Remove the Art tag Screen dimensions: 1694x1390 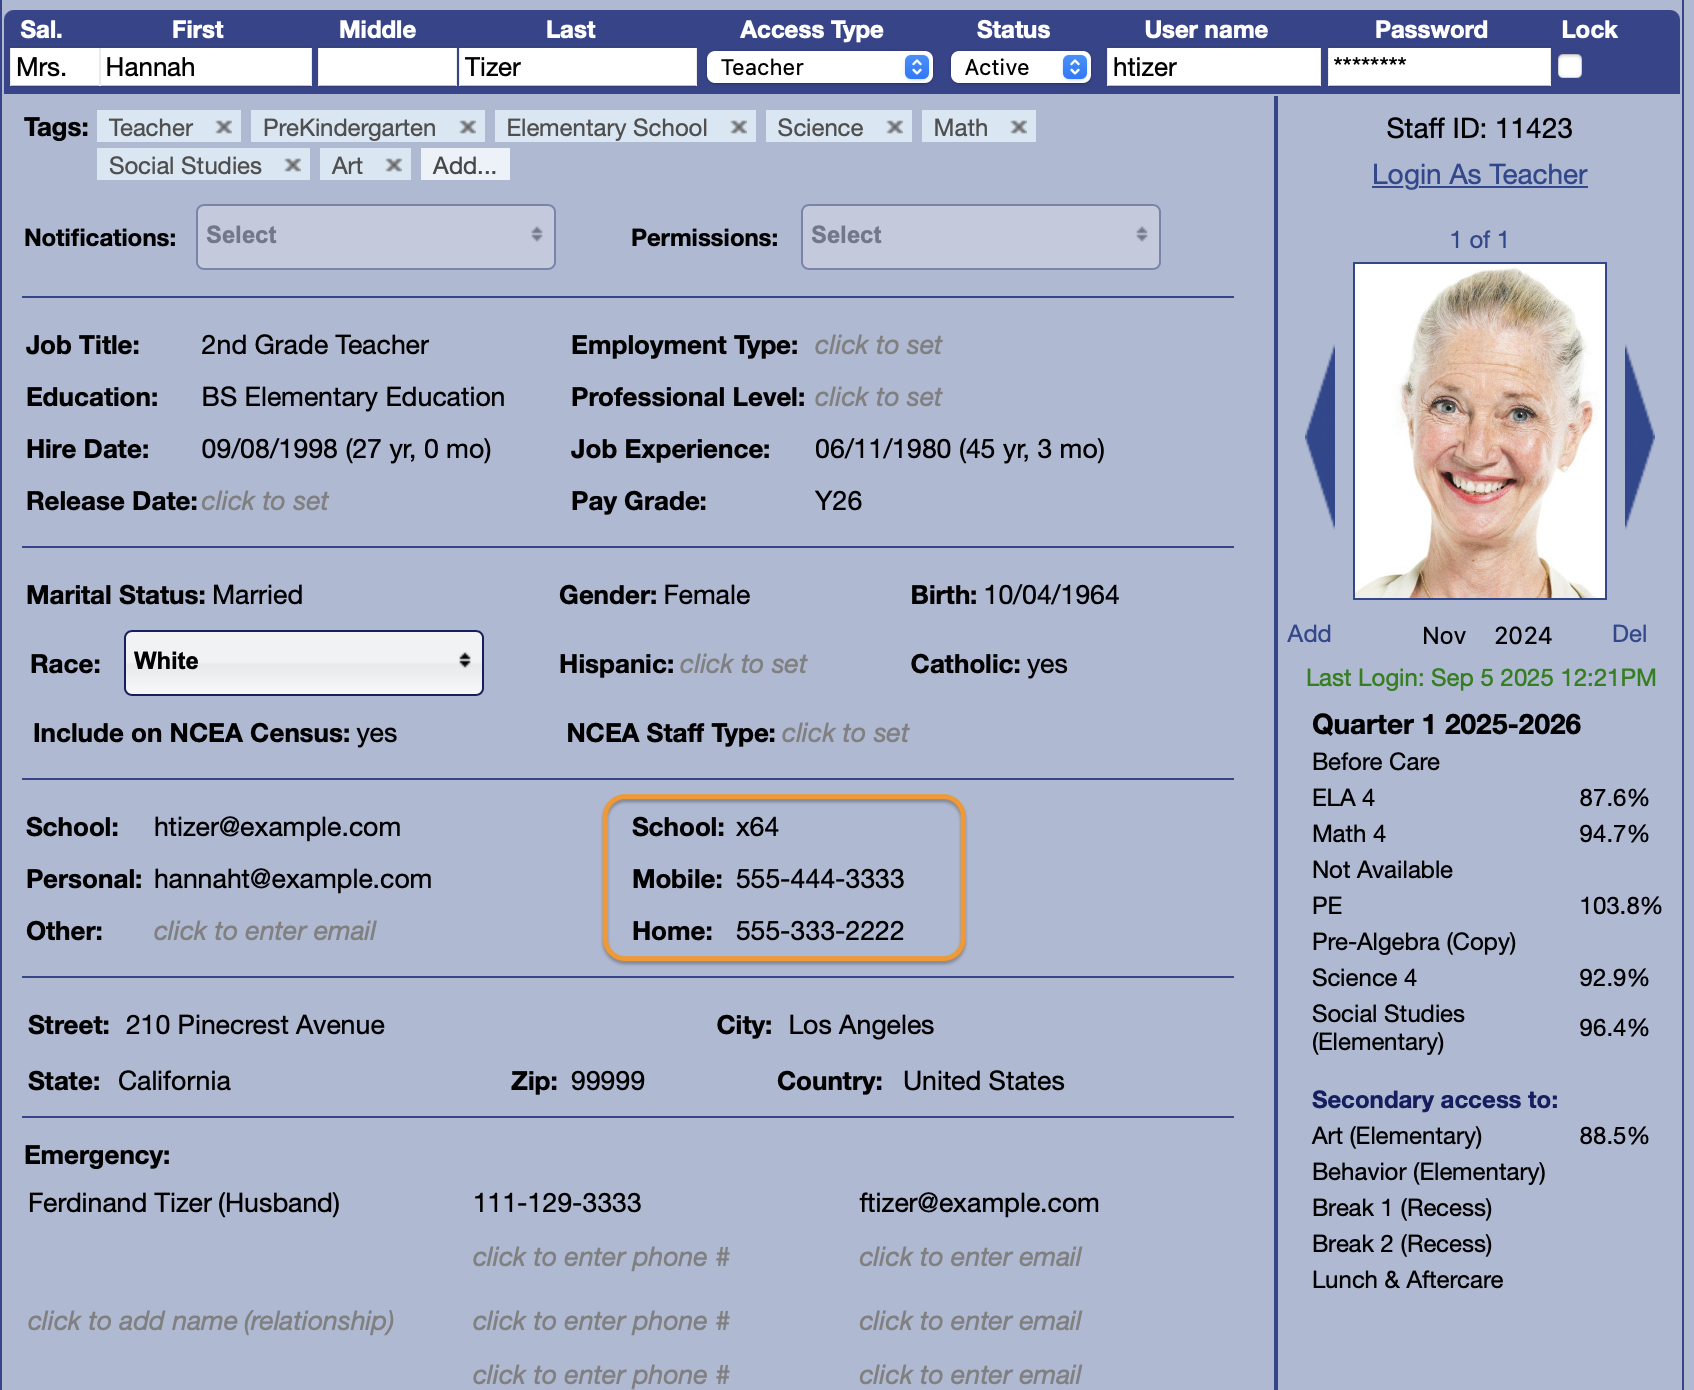point(394,165)
